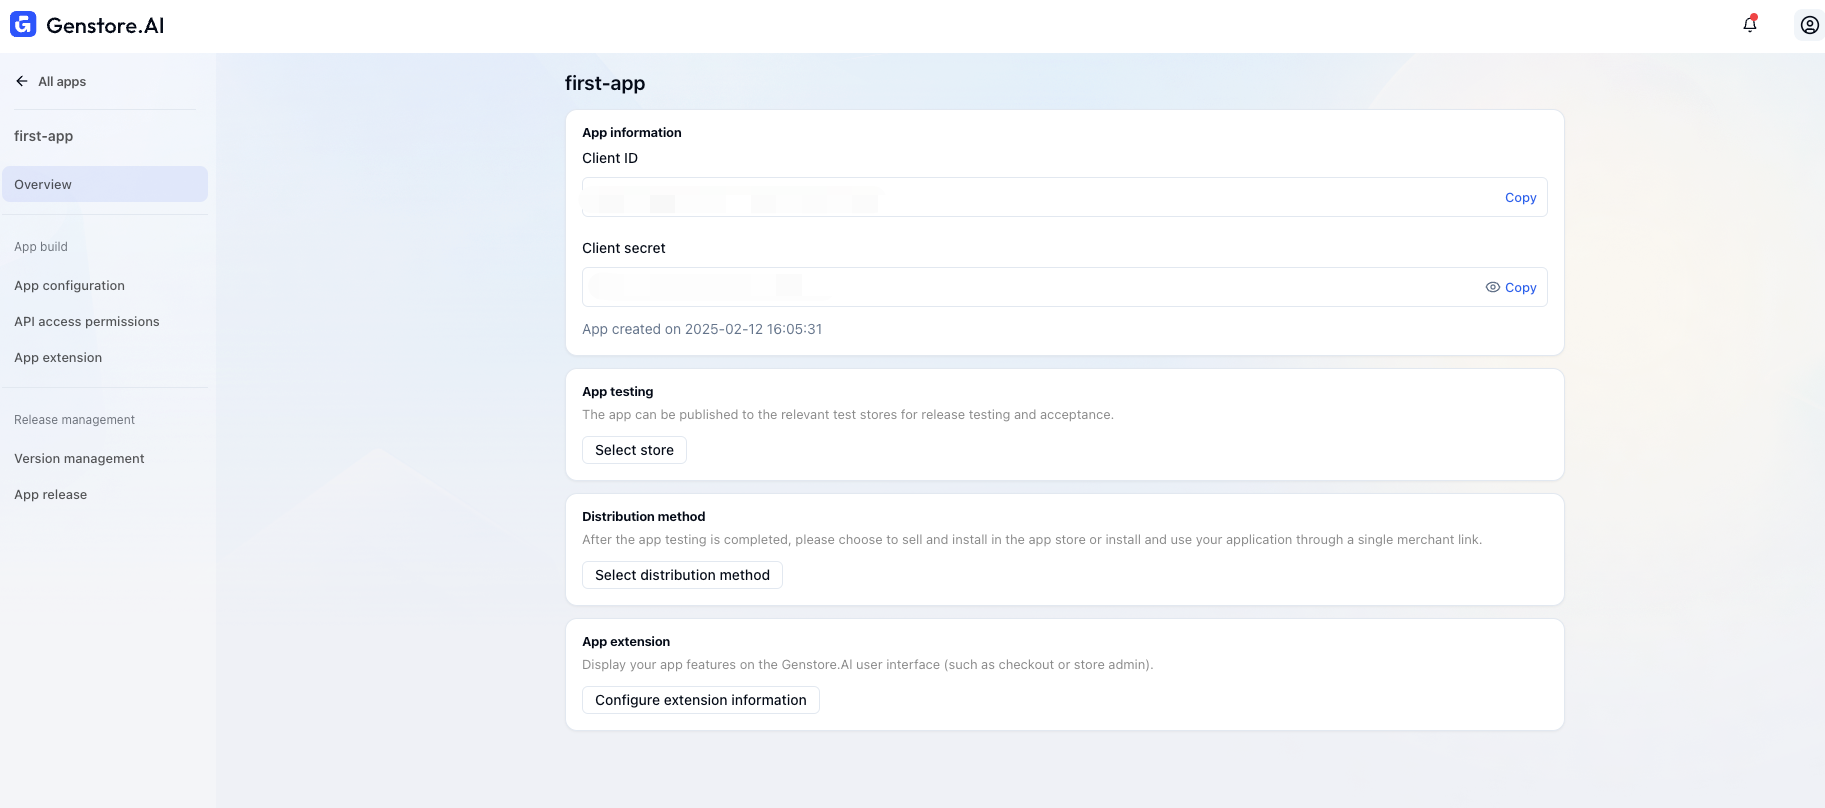This screenshot has height=808, width=1825.
Task: Navigate to App release
Action: point(50,494)
